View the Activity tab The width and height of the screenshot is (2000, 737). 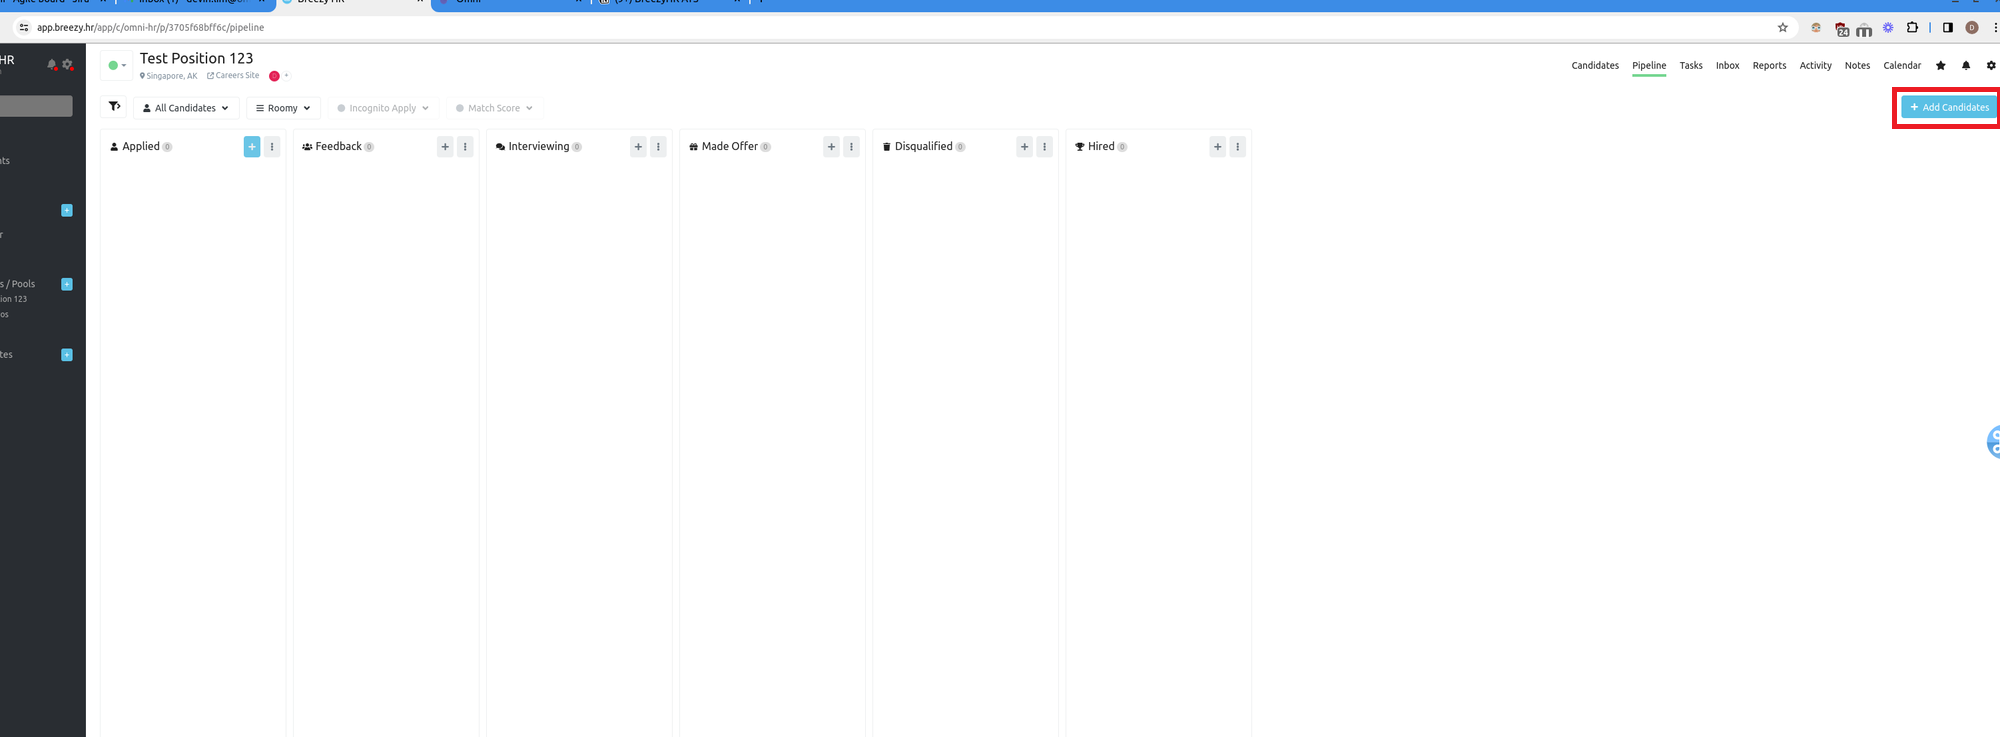tap(1815, 66)
